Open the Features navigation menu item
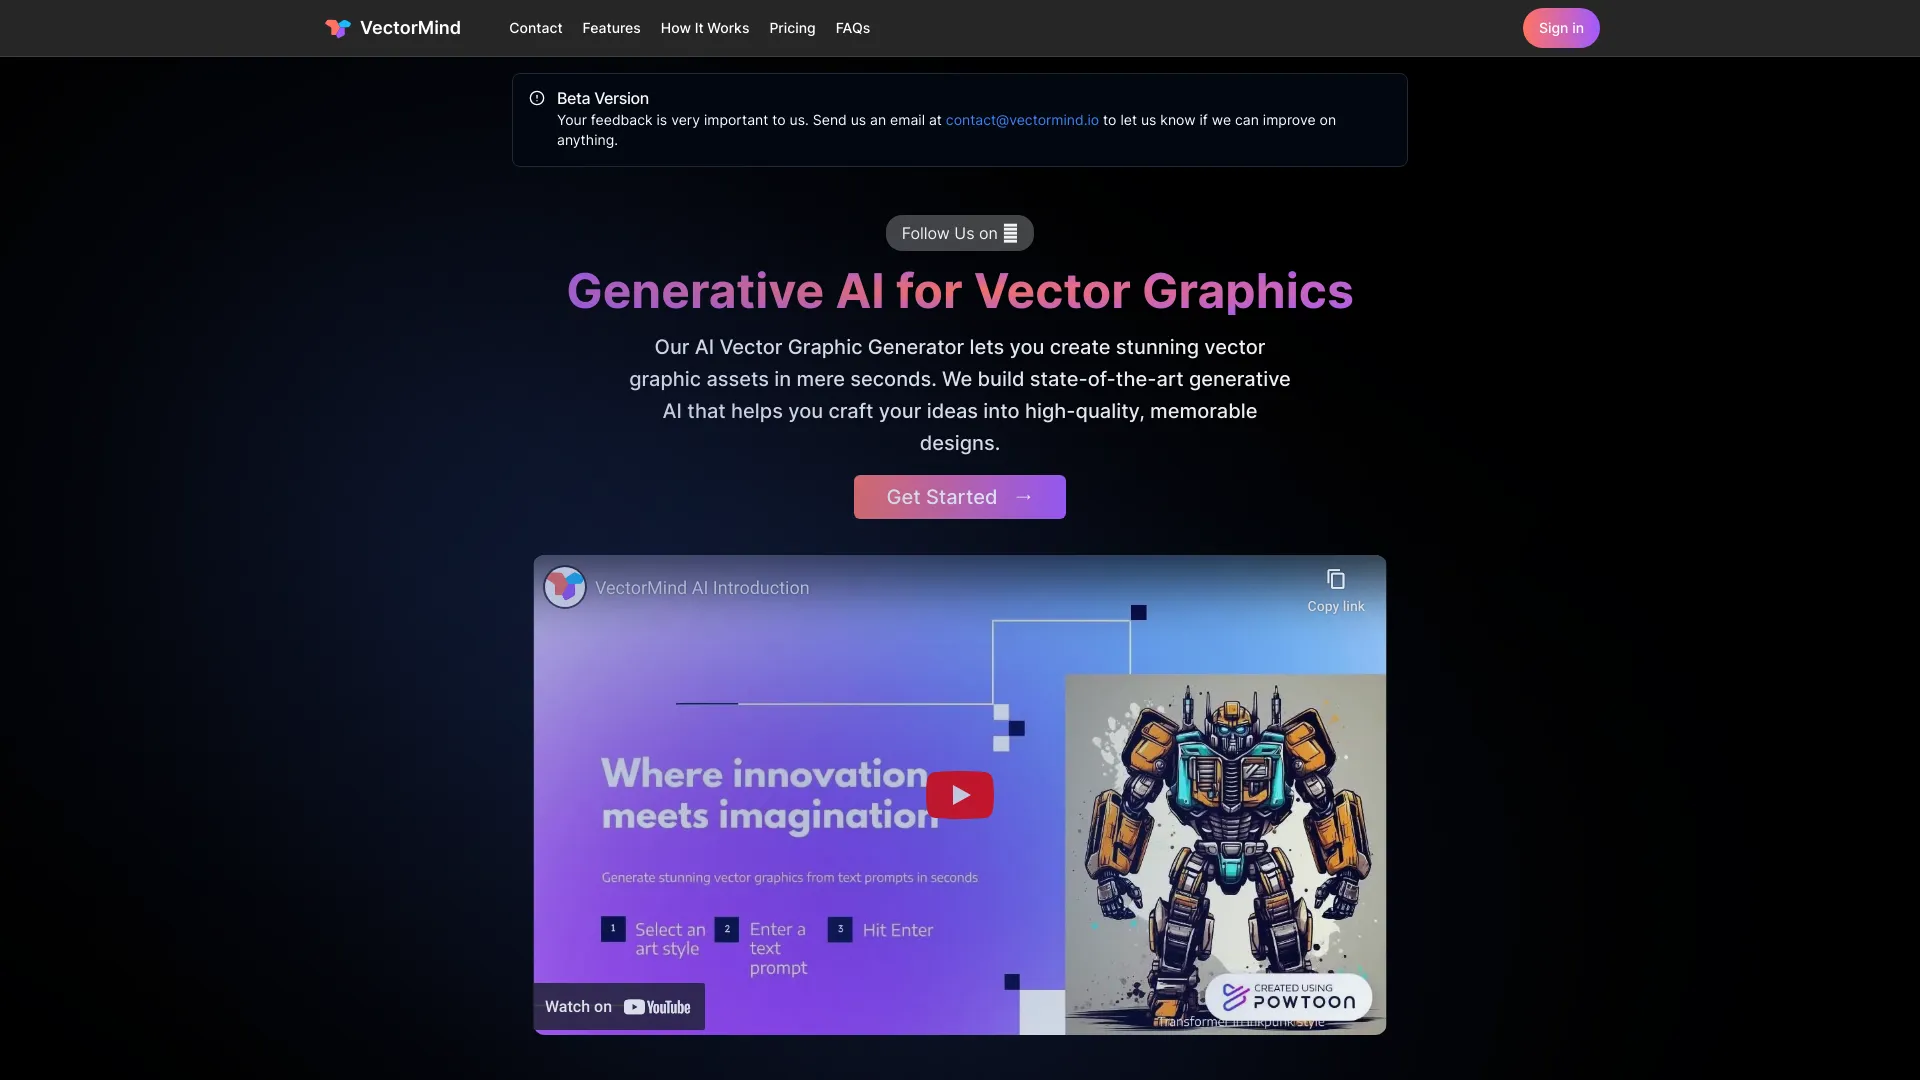The width and height of the screenshot is (1920, 1080). click(x=611, y=28)
